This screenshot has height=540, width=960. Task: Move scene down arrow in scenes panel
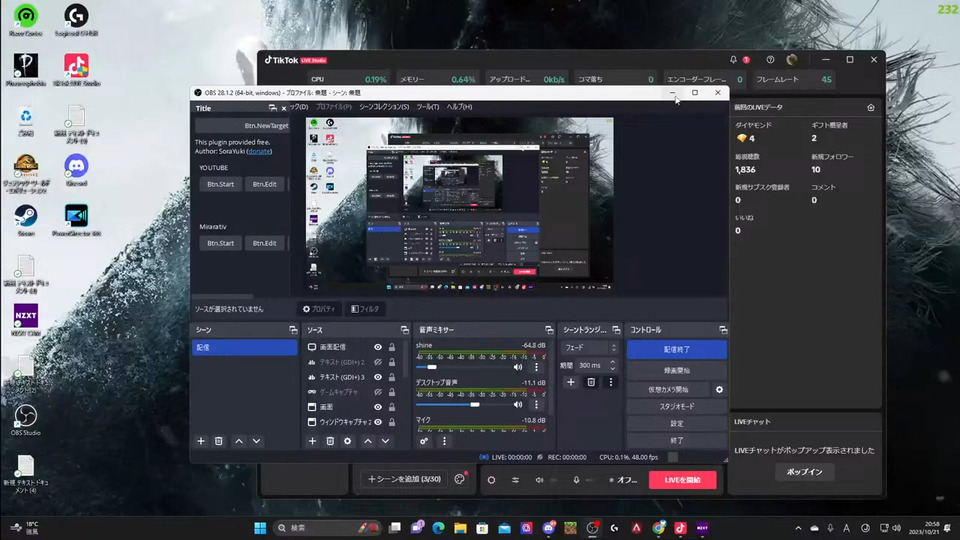pyautogui.click(x=257, y=441)
